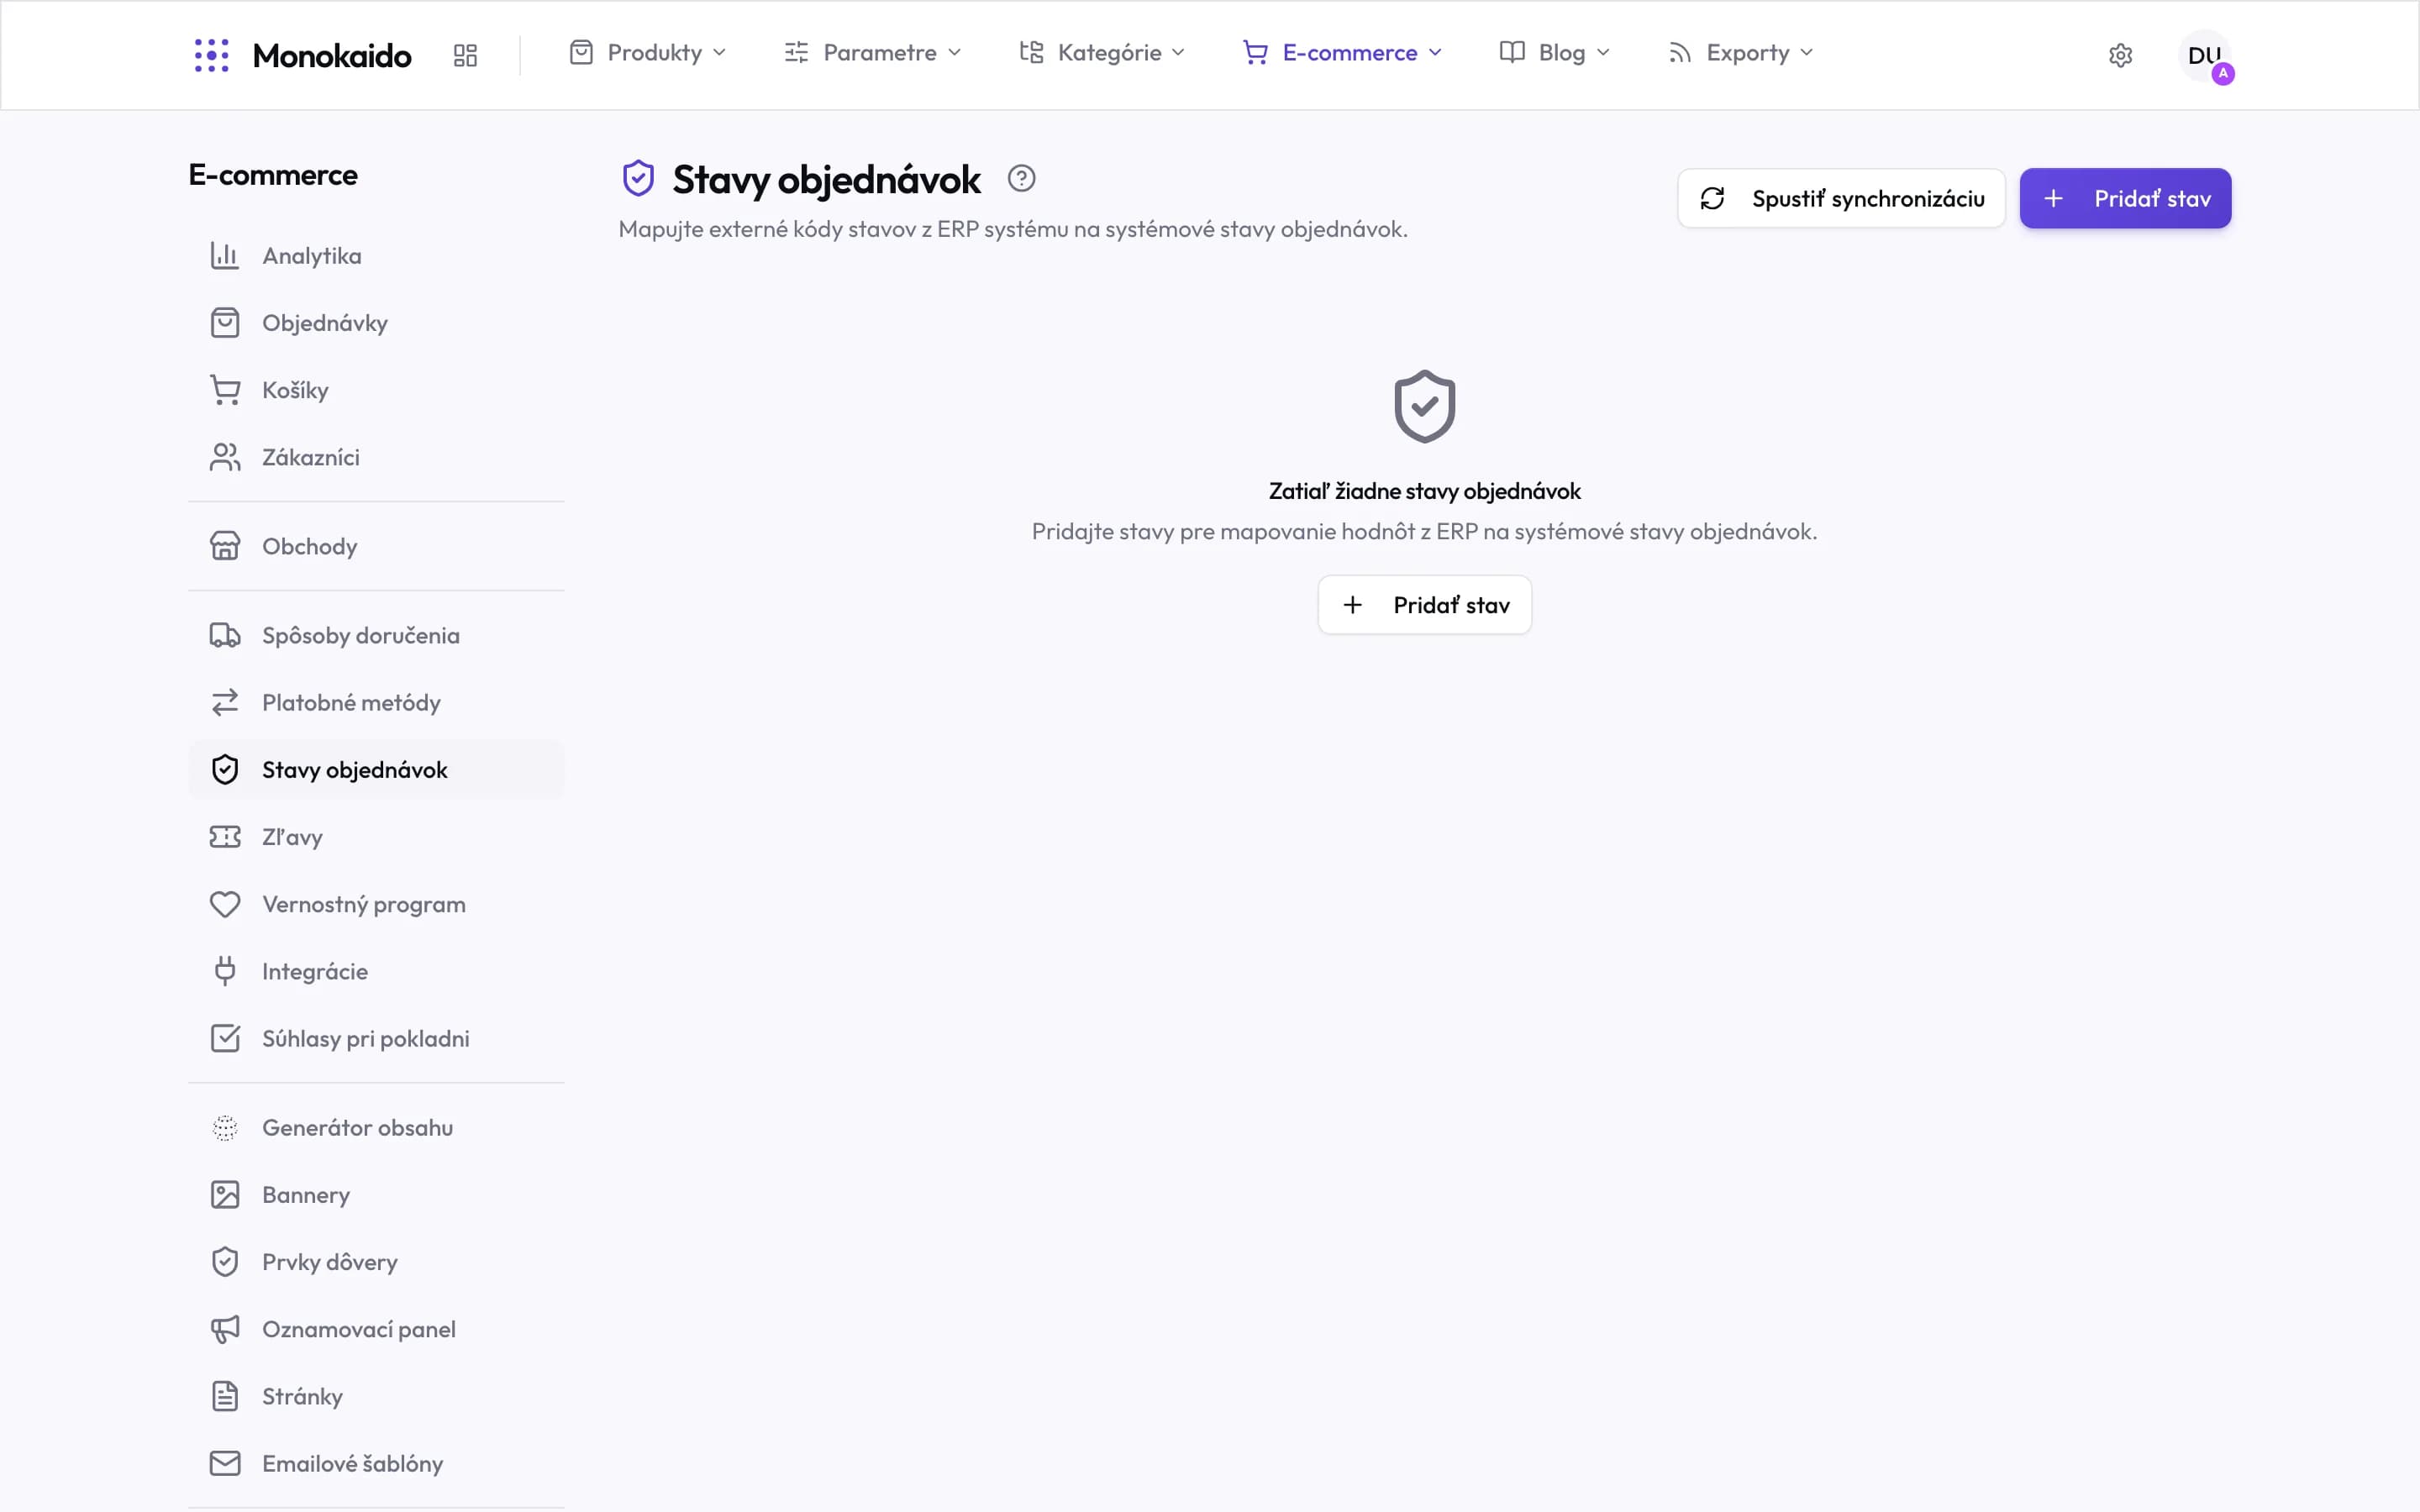Click the centered Pridať stav button
This screenshot has width=2420, height=1512.
pos(1424,605)
